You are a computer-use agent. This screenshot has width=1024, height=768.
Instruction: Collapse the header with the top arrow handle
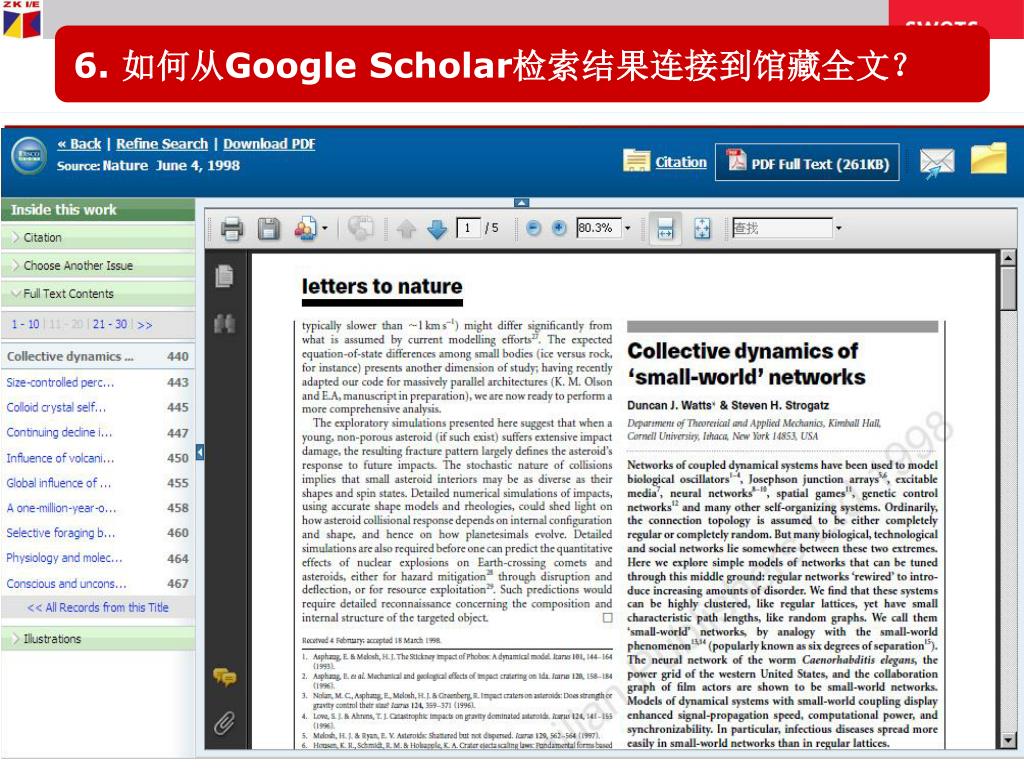pos(521,203)
